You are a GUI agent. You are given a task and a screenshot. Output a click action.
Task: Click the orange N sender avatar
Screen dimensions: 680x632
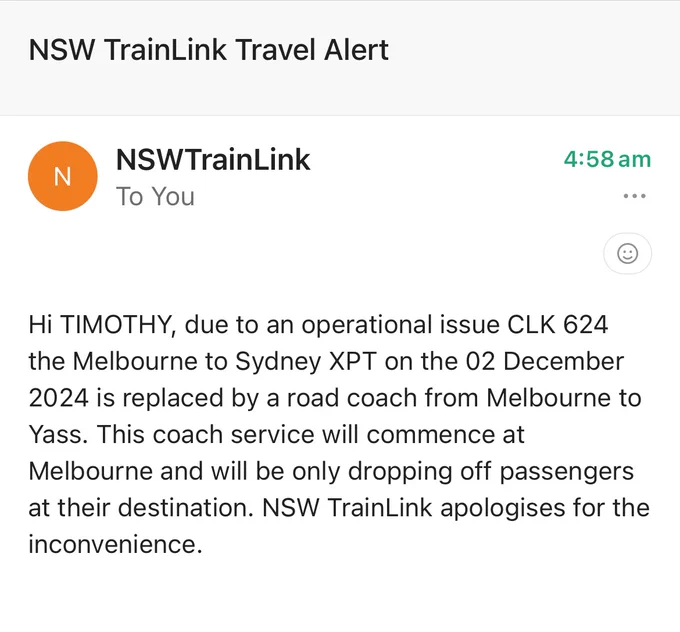[62, 176]
